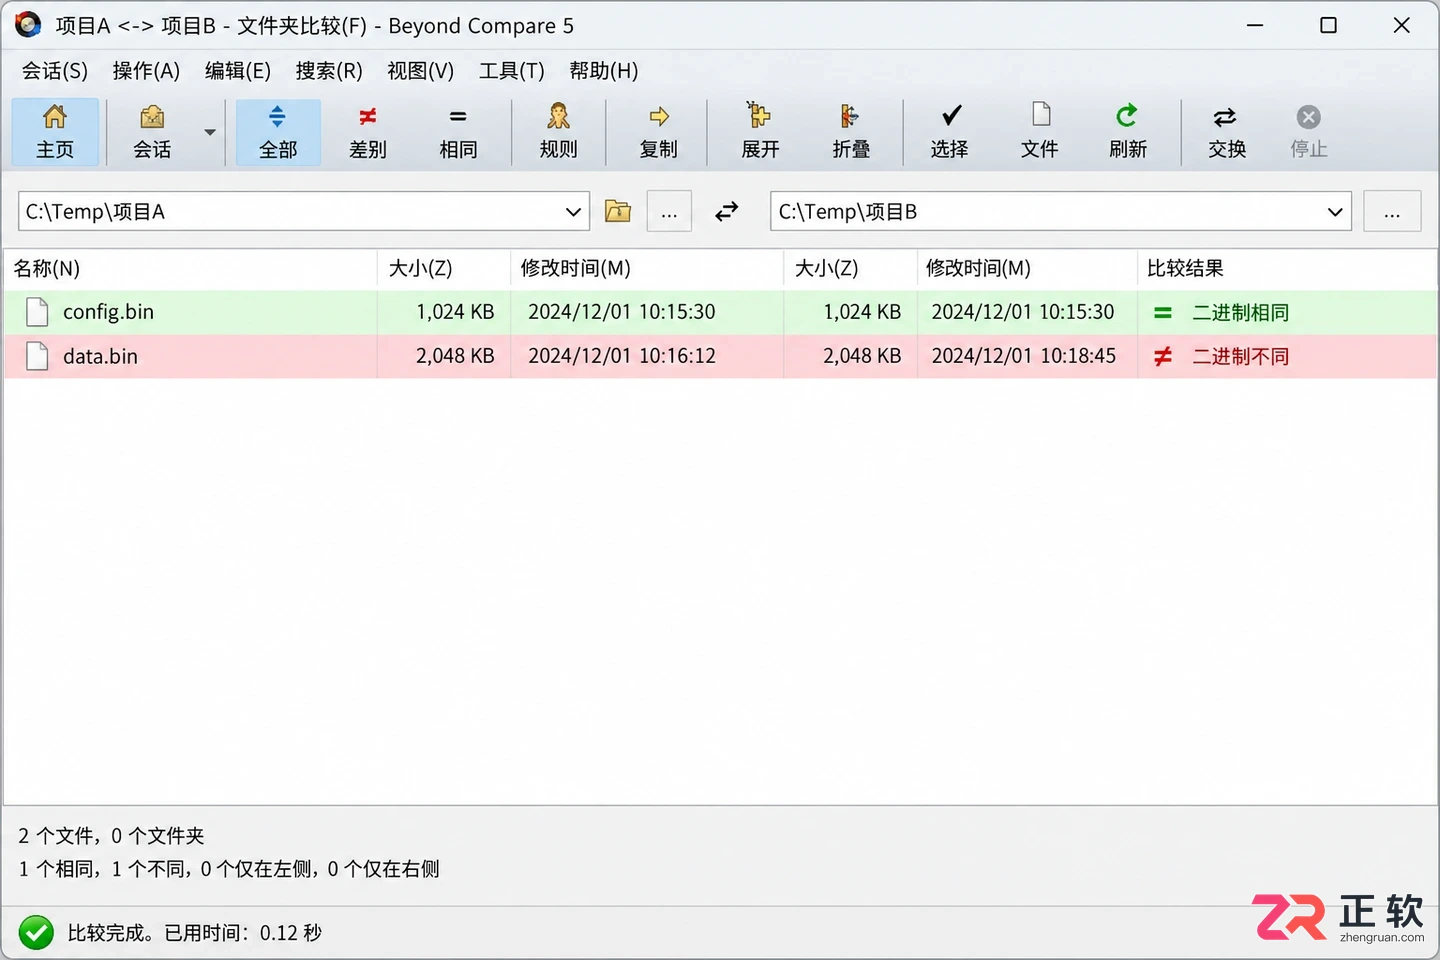Click the 刷新 refresh toolbar icon
The width and height of the screenshot is (1440, 960).
click(1127, 116)
